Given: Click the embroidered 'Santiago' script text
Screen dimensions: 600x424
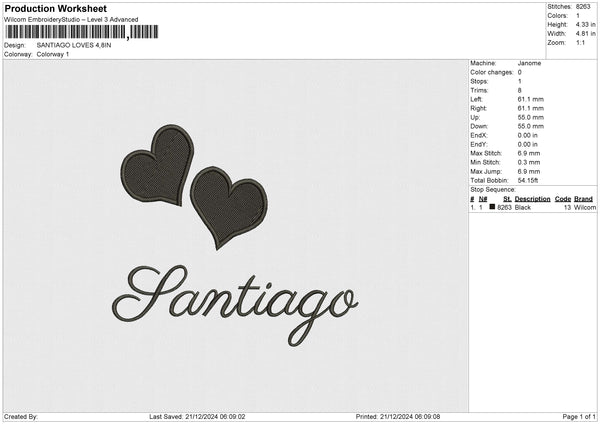Looking at the screenshot, I should [235, 304].
